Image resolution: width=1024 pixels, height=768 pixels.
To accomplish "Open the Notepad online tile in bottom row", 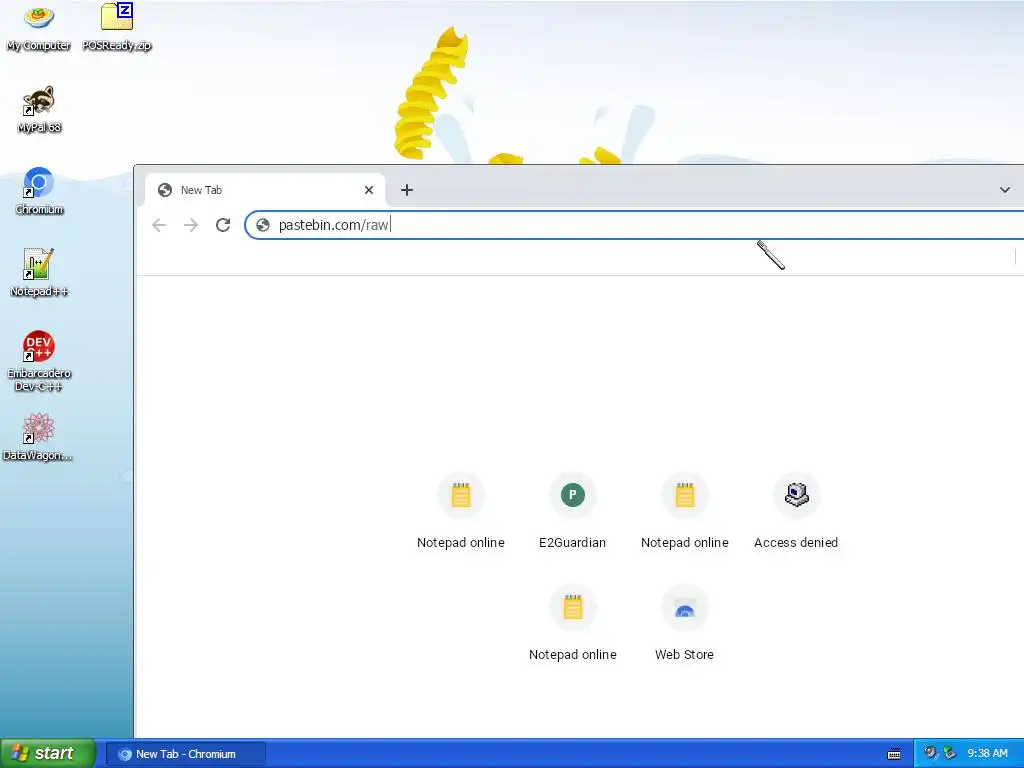I will [573, 624].
